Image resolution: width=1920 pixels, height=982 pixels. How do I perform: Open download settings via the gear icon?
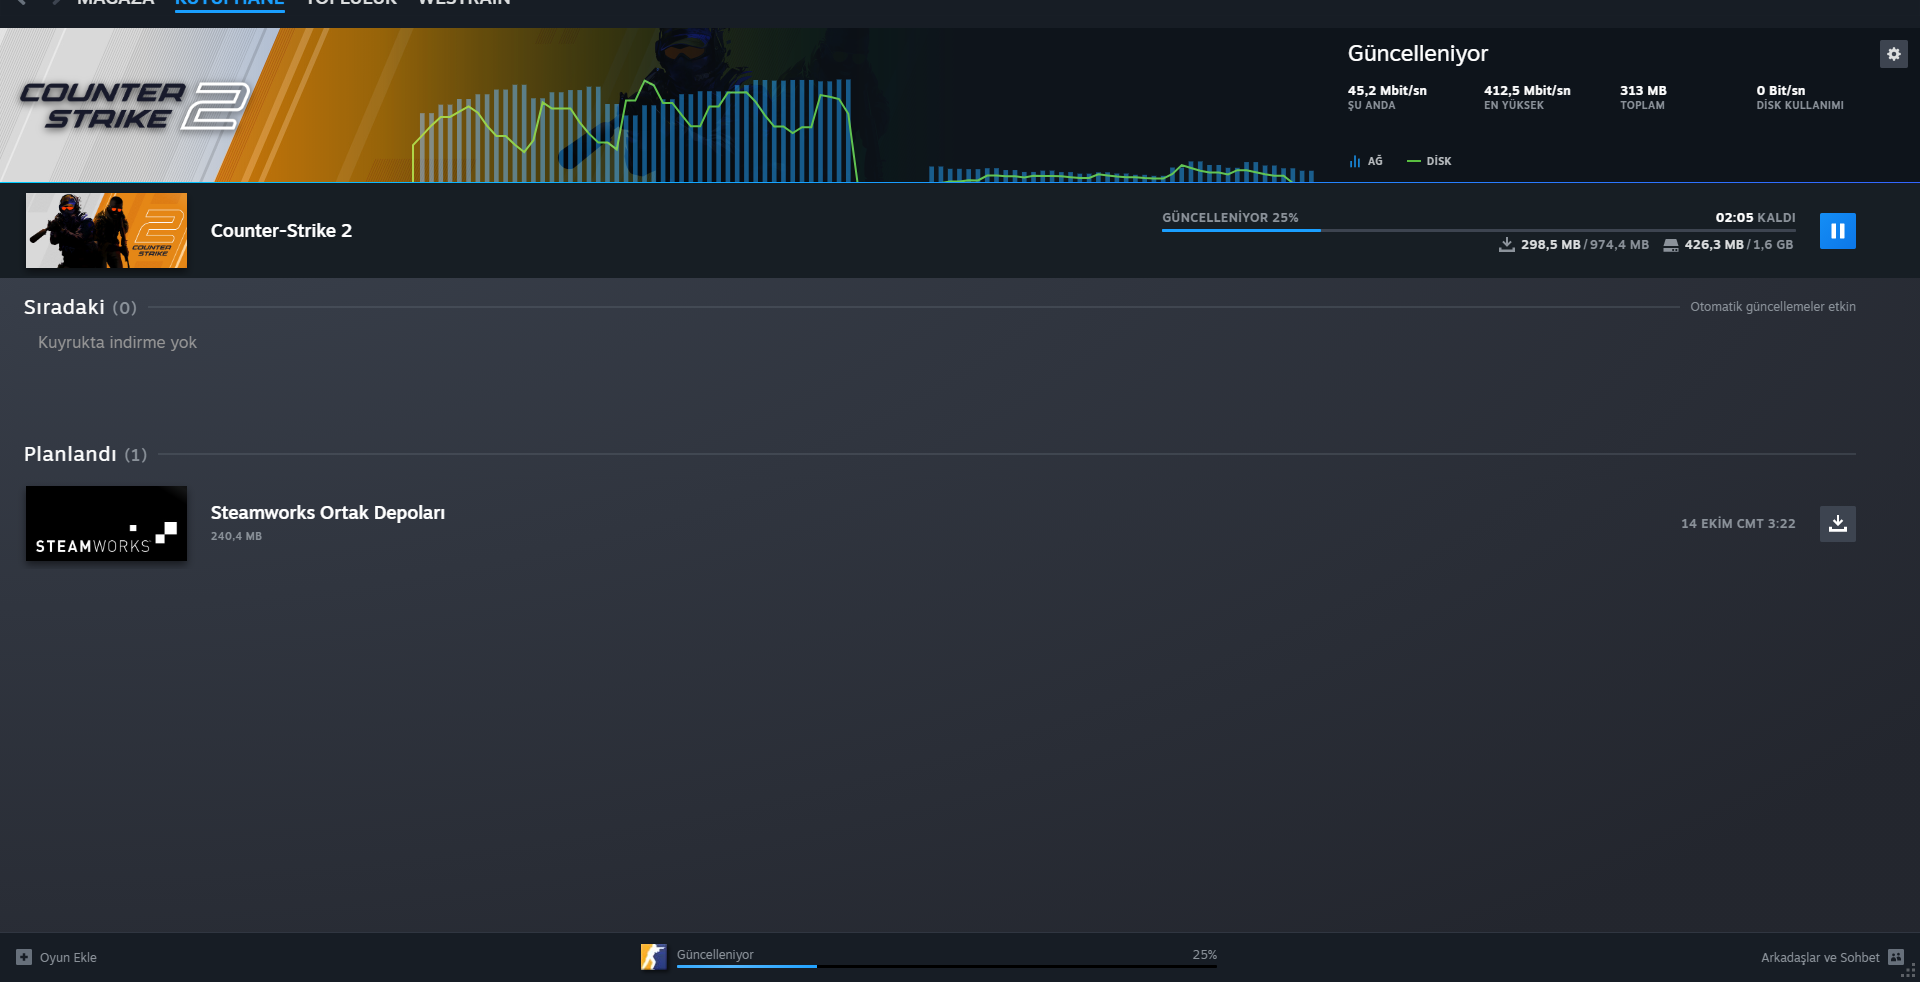pyautogui.click(x=1893, y=54)
